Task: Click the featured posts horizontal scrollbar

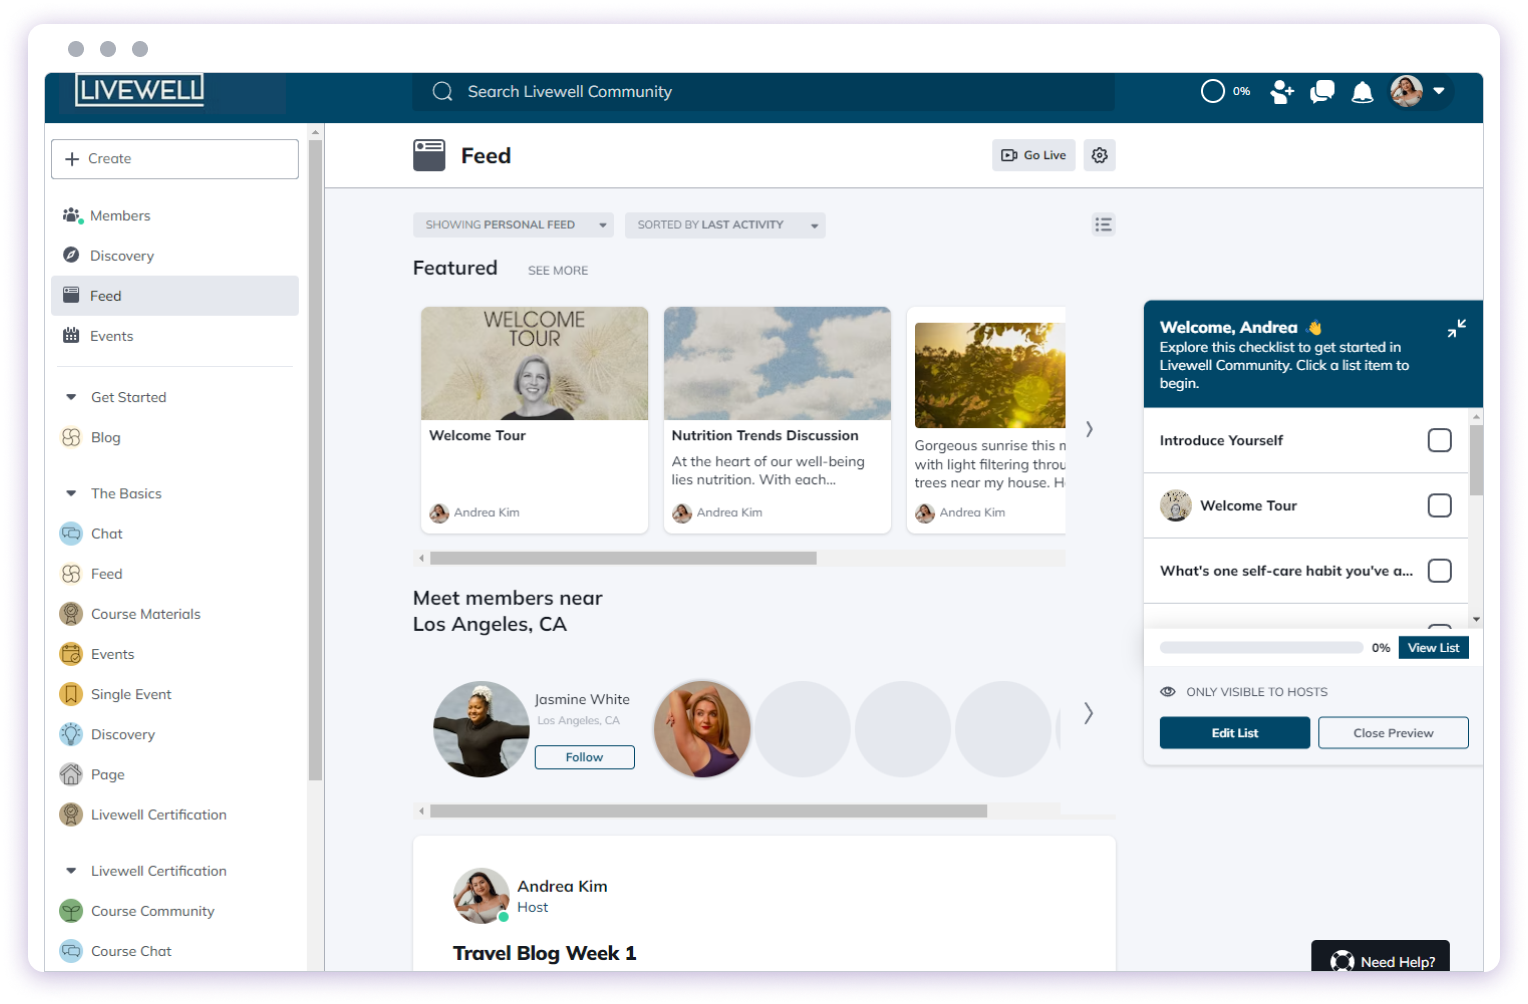Action: tap(623, 558)
